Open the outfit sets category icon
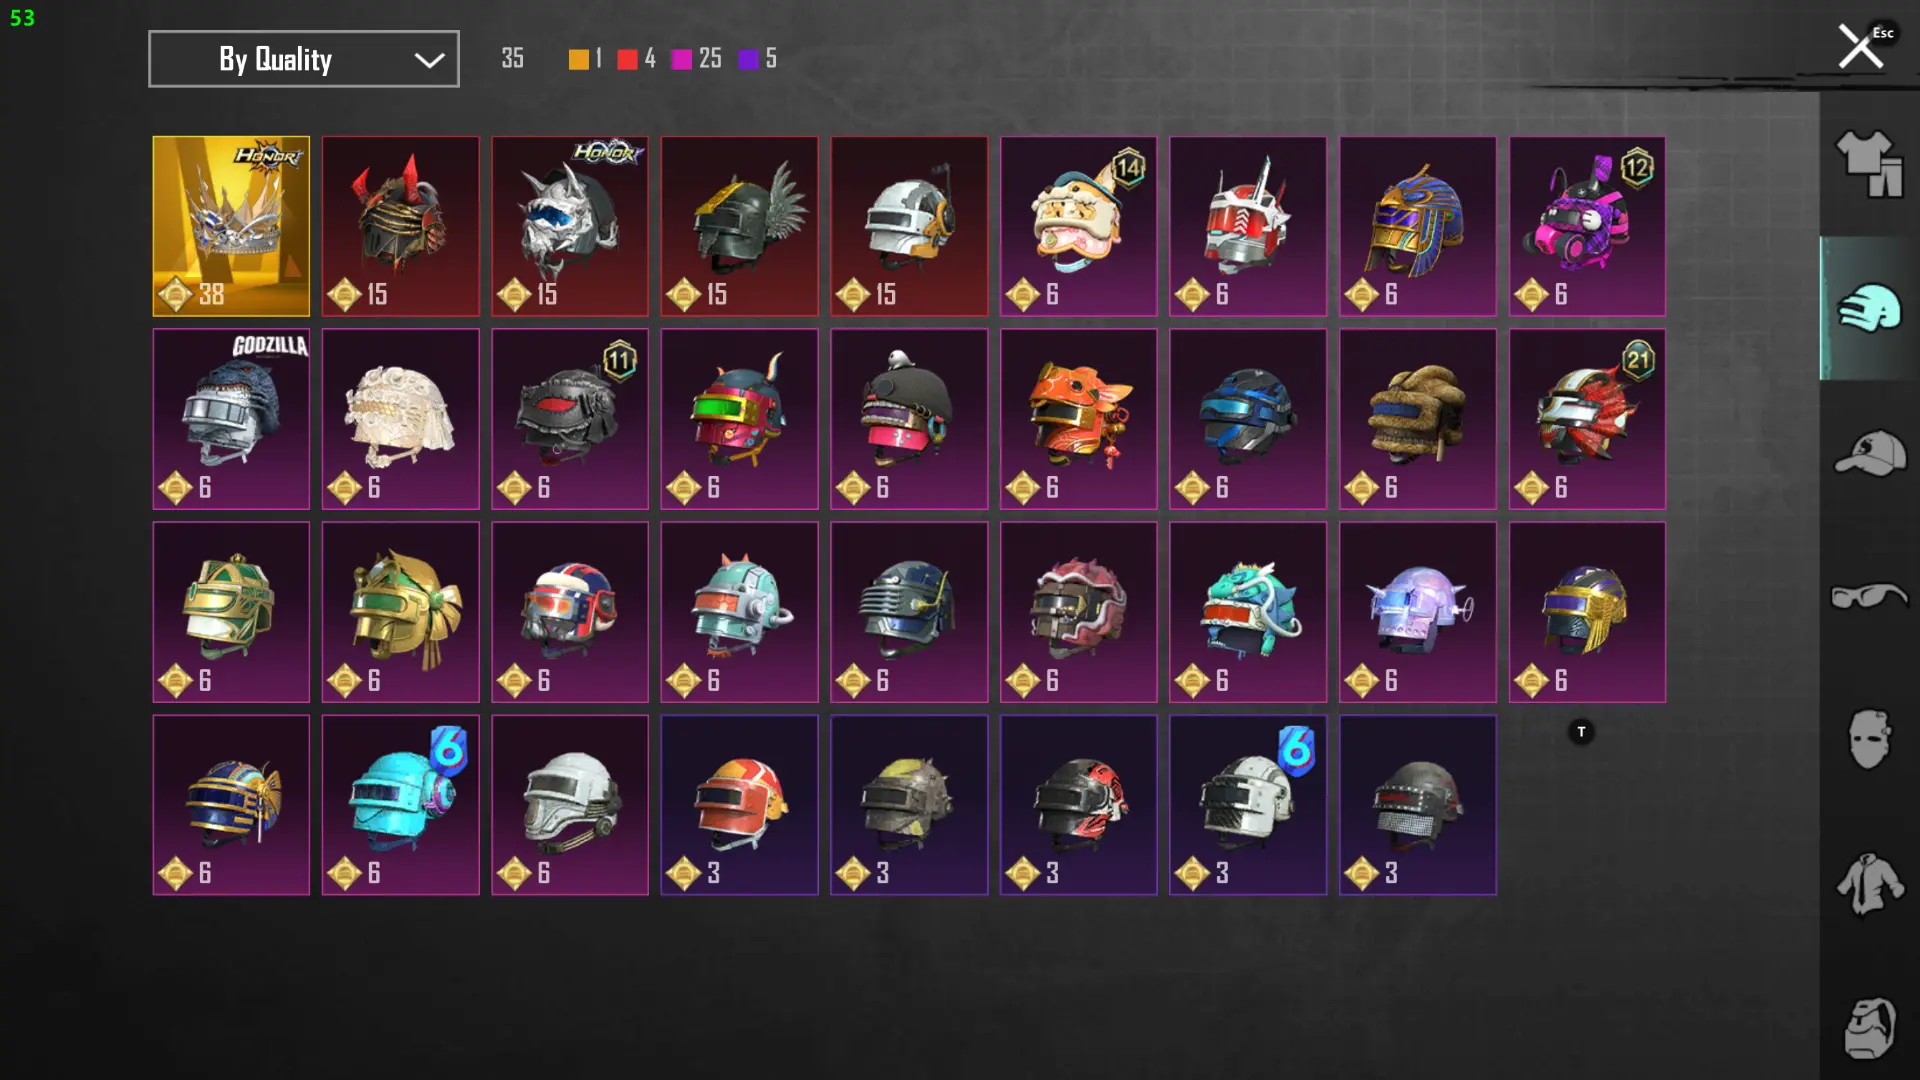The height and width of the screenshot is (1080, 1920). (x=1869, y=164)
